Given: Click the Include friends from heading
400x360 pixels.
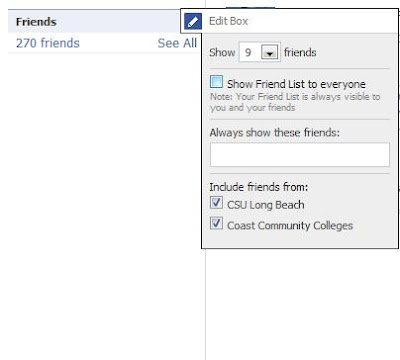Looking at the screenshot, I should (259, 187).
